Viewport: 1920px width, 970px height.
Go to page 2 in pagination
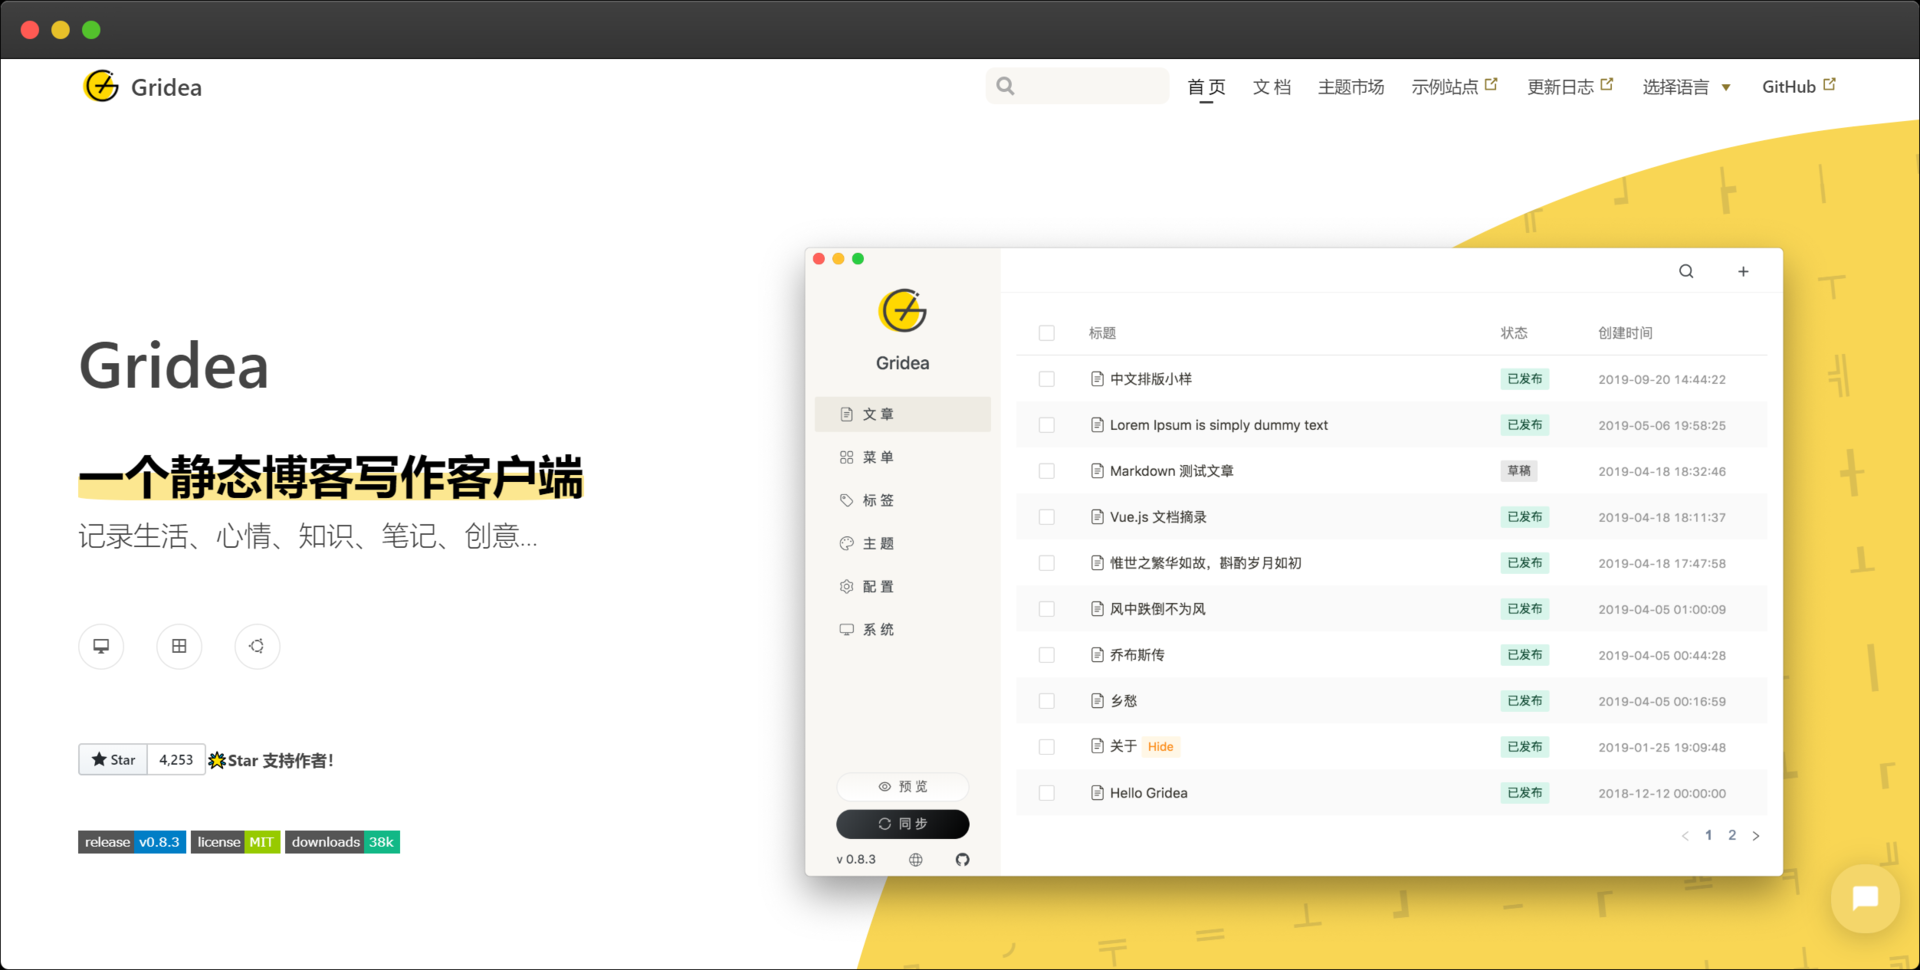tap(1732, 835)
